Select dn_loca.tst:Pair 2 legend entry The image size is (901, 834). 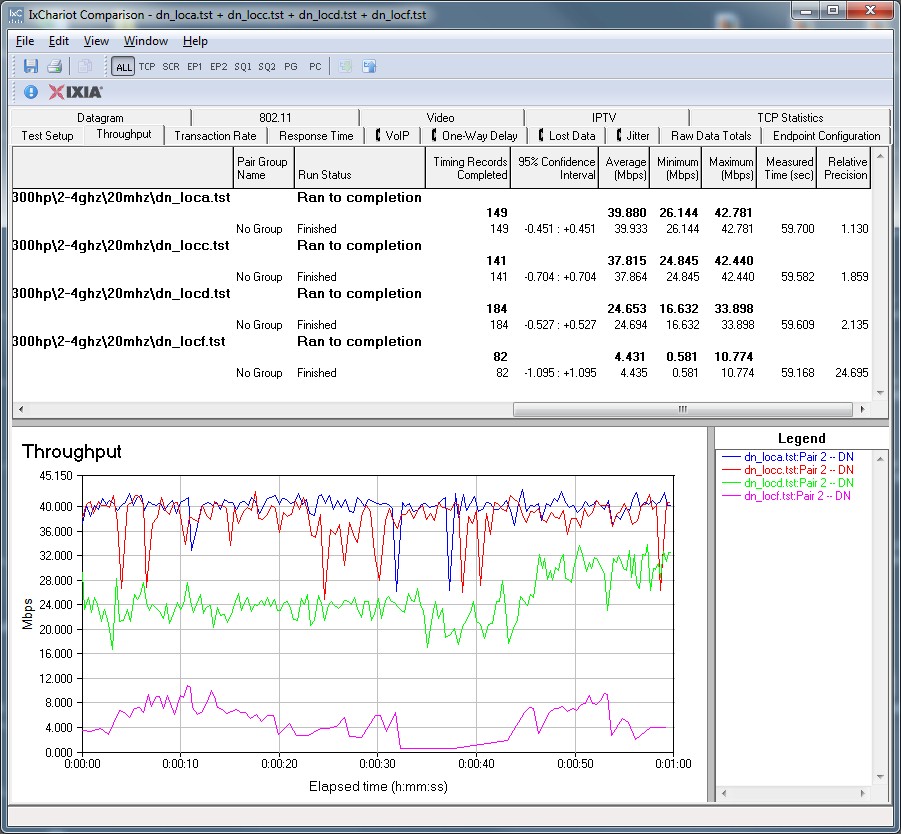[788, 457]
